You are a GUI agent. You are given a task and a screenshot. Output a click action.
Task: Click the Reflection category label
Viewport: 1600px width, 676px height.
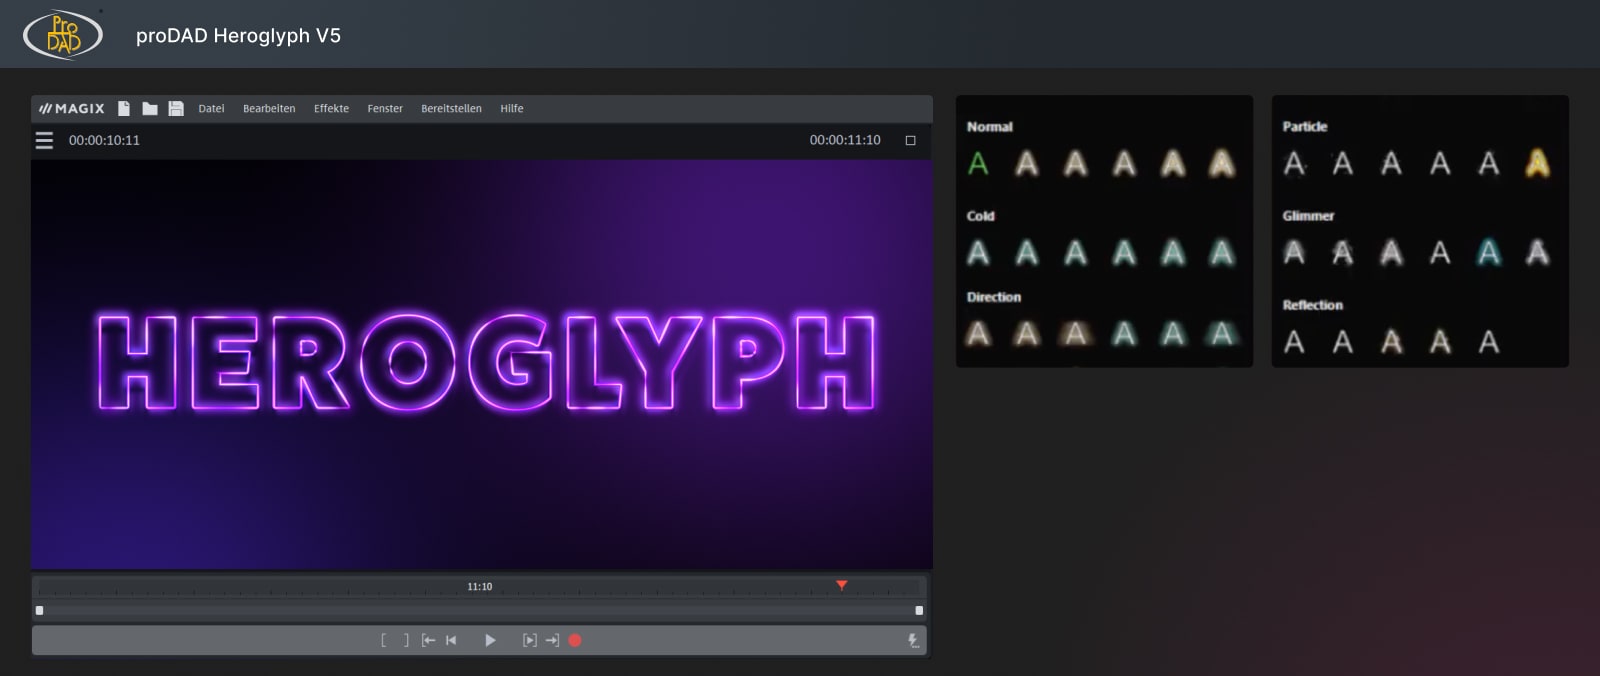[1313, 305]
